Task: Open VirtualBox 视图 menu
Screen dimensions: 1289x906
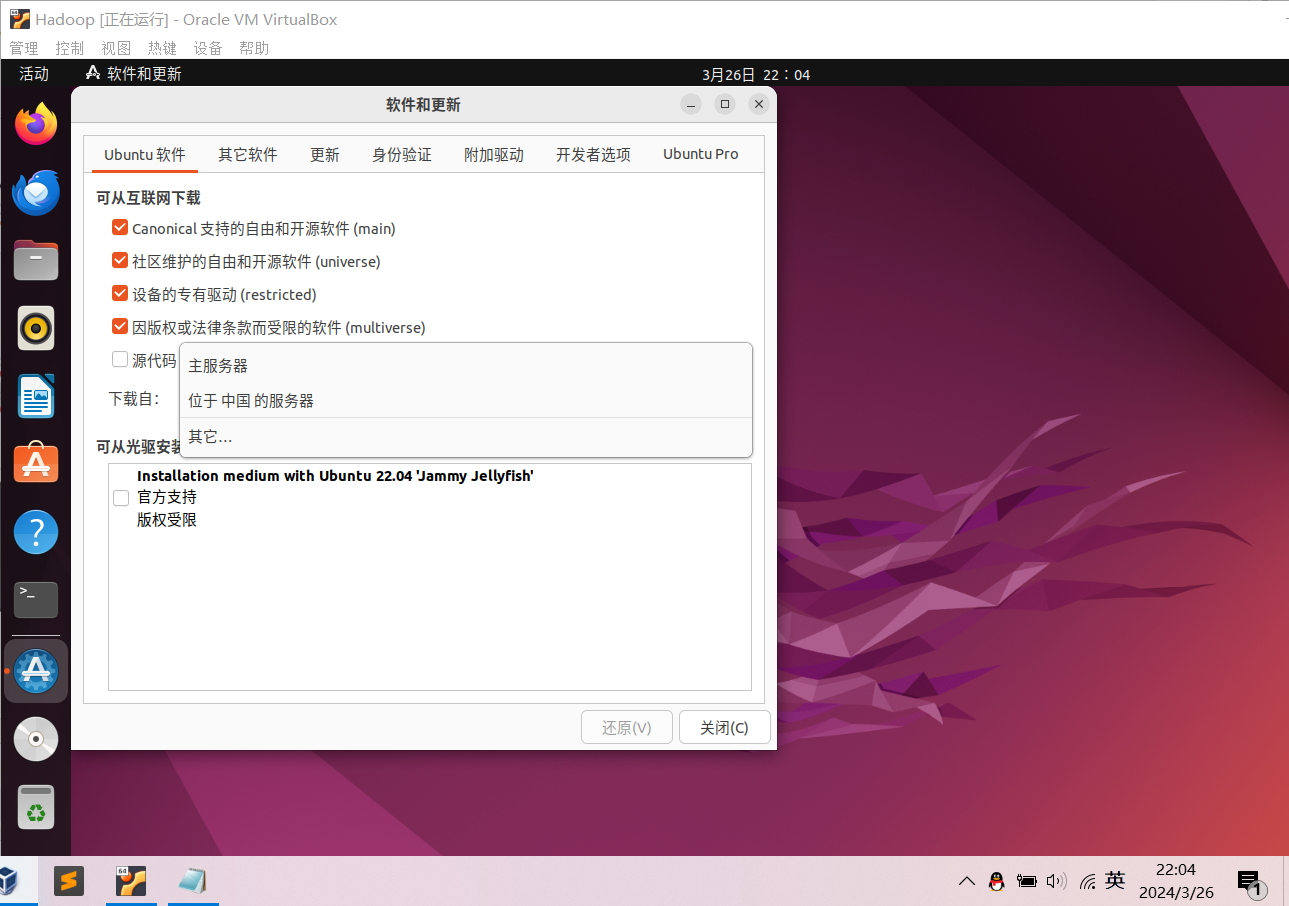Action: pyautogui.click(x=116, y=48)
